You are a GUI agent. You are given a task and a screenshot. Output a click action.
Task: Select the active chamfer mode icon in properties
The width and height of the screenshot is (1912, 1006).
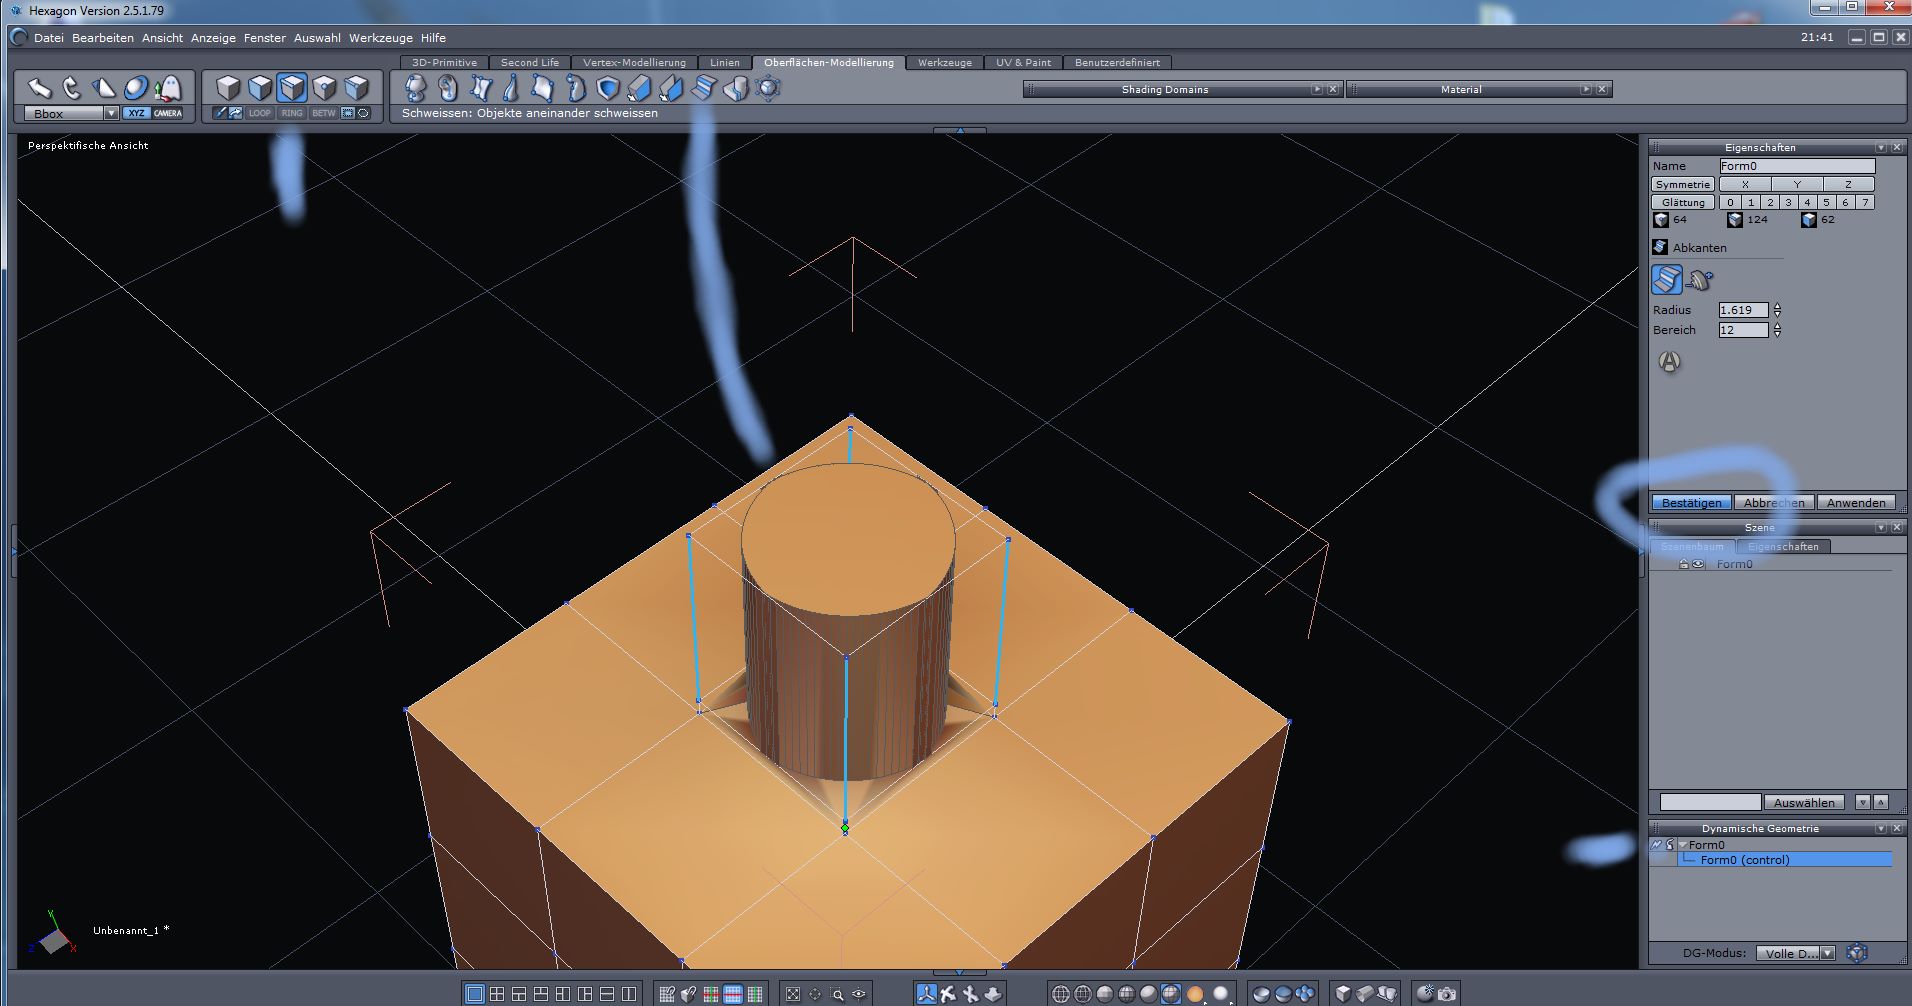(x=1666, y=279)
